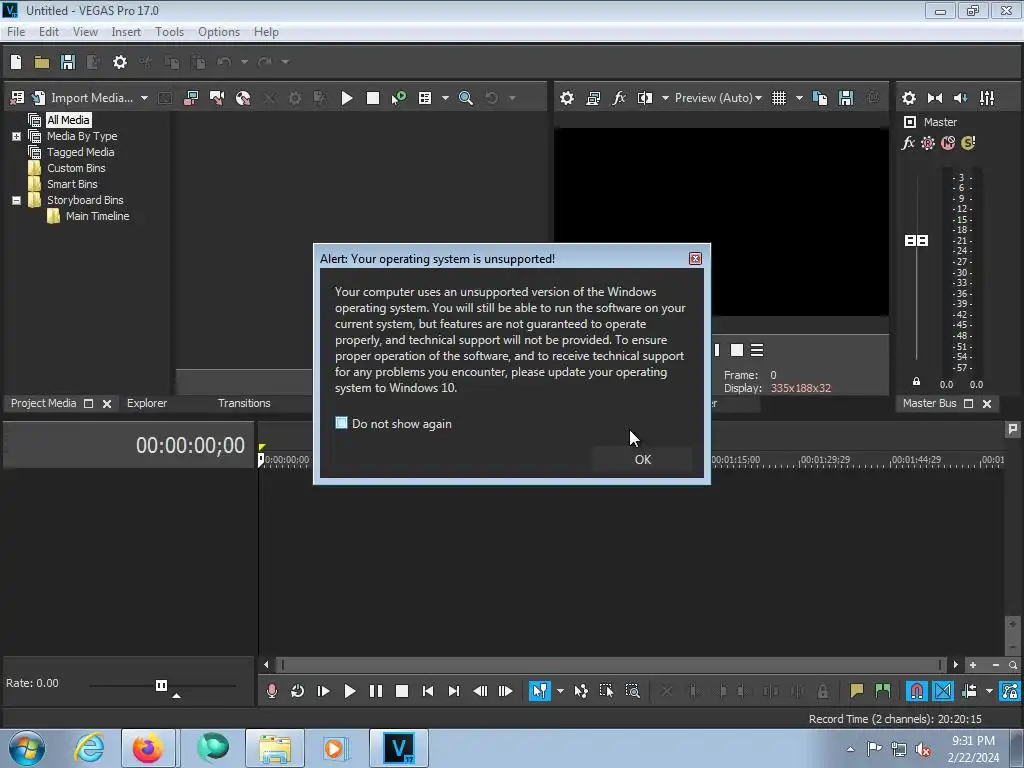Open Import Media dropdown arrow
This screenshot has width=1024, height=768.
coord(144,98)
